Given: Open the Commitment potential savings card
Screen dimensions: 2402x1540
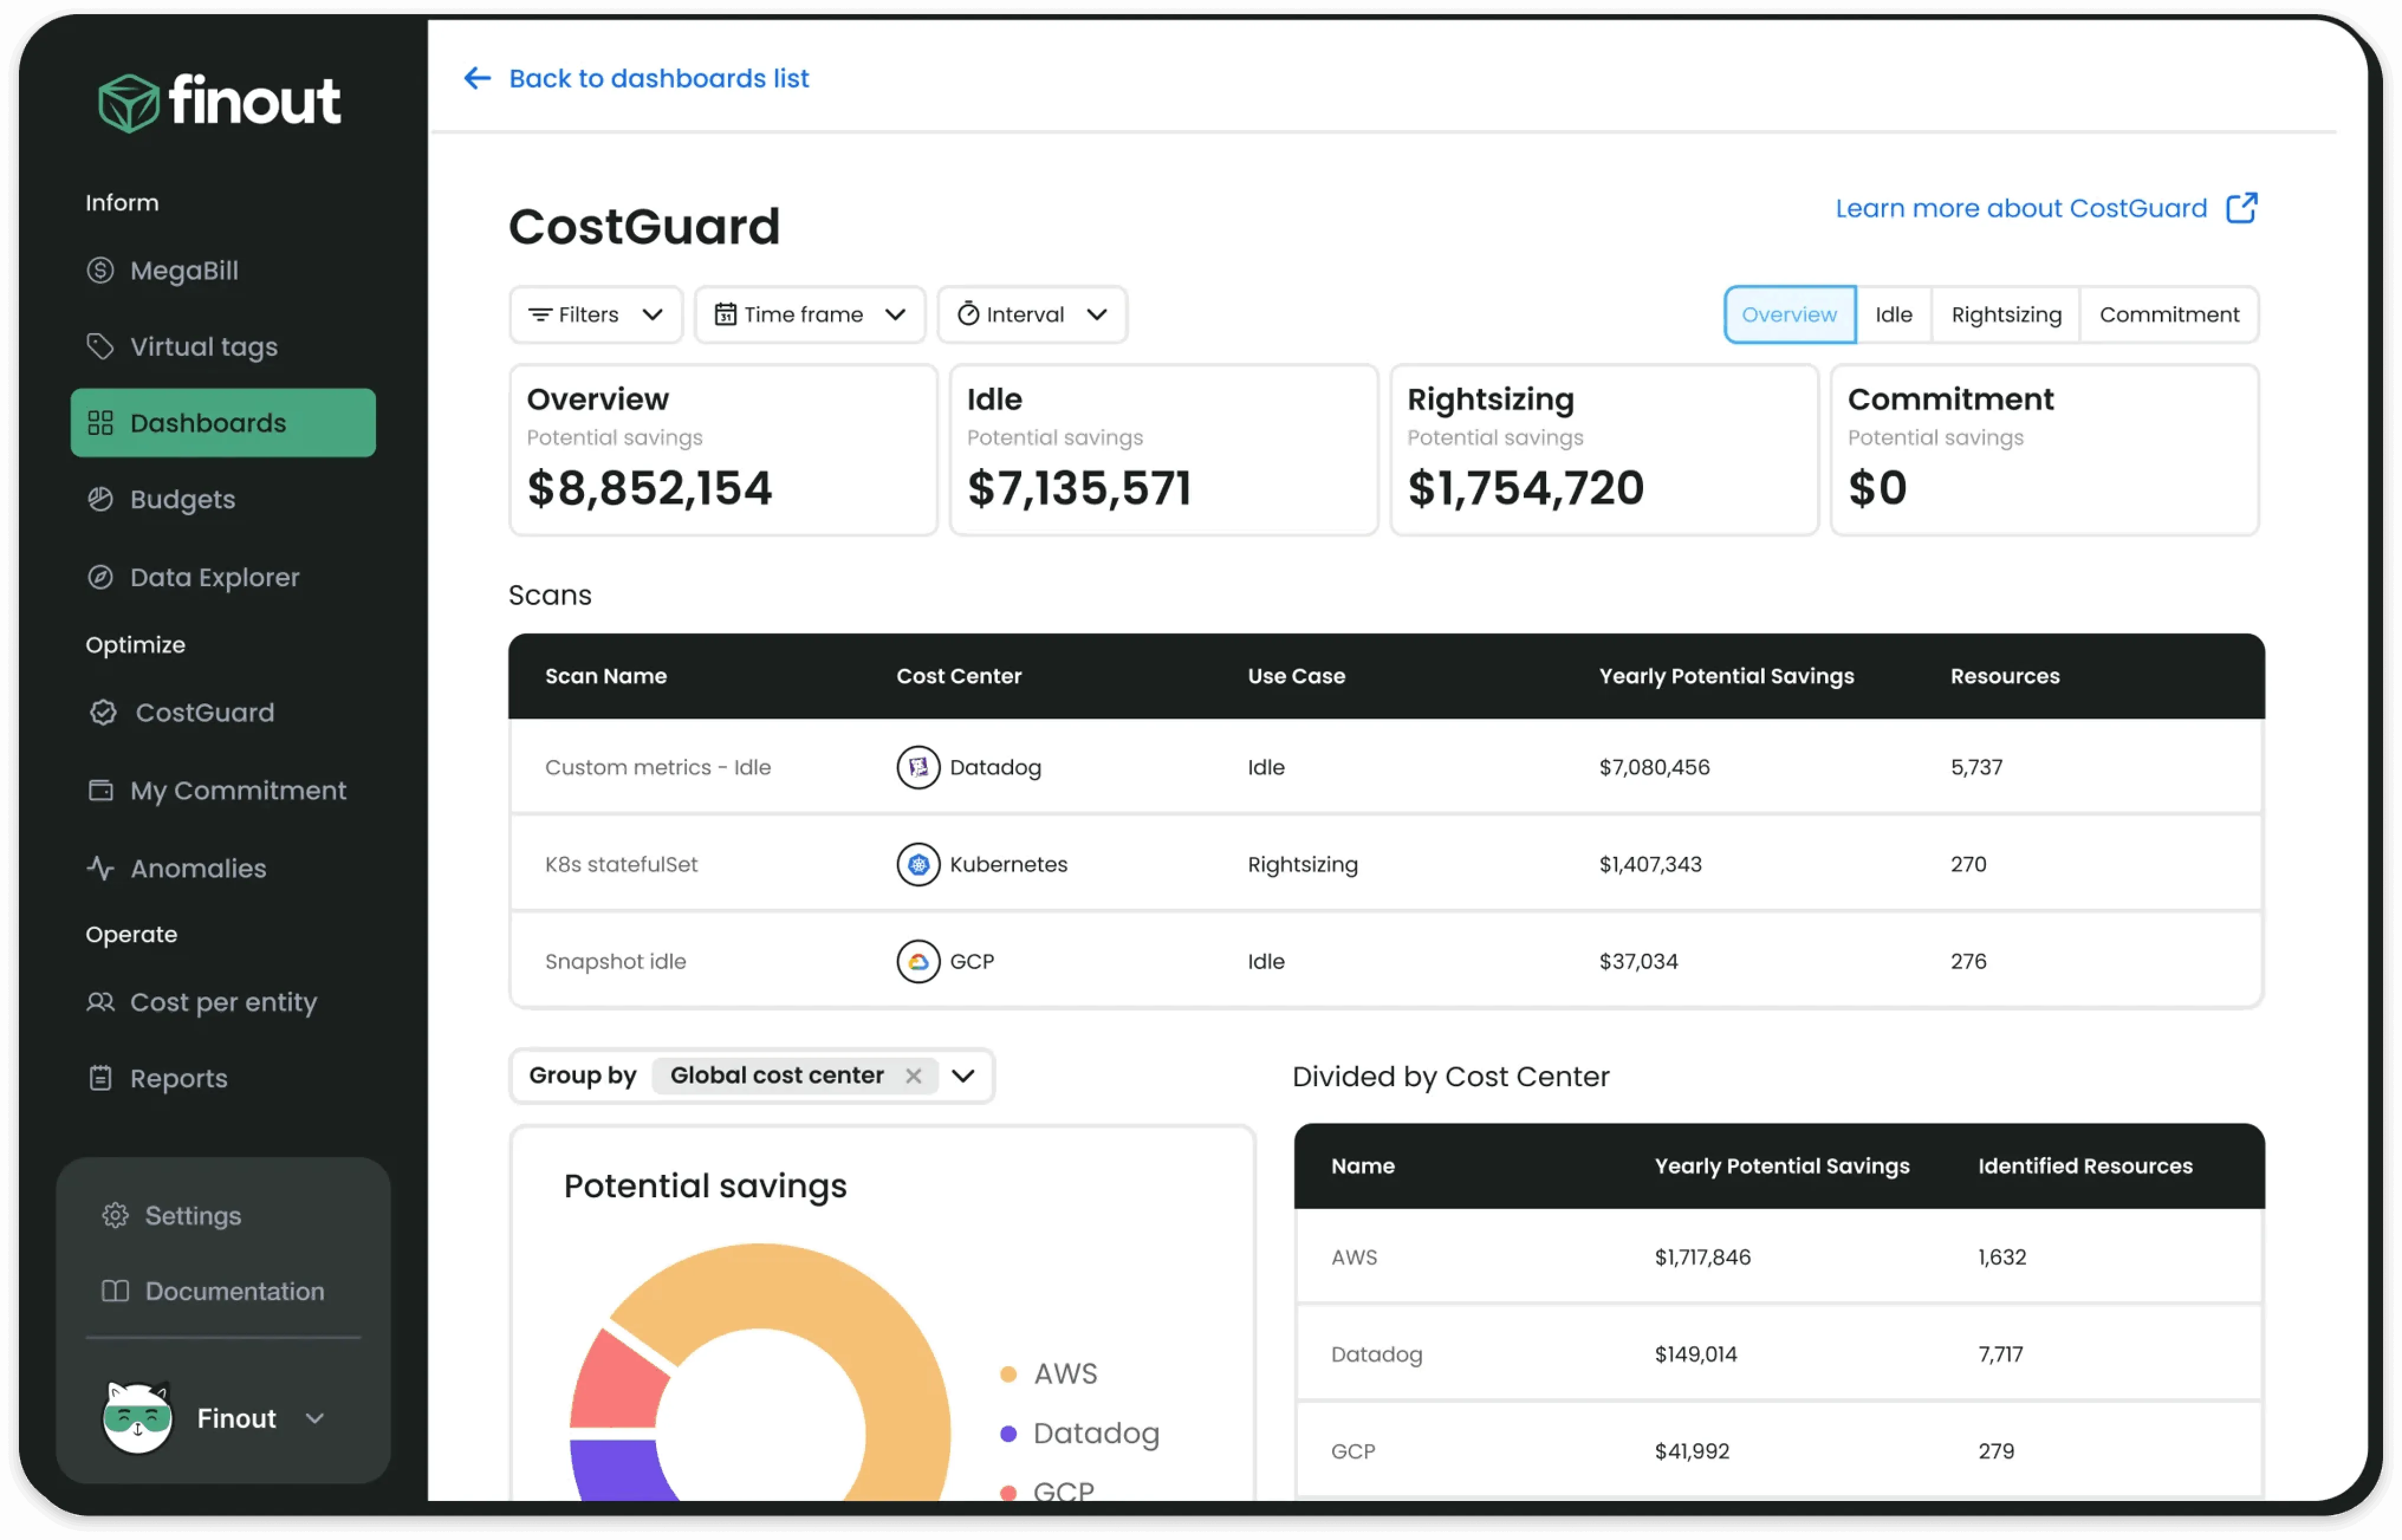Looking at the screenshot, I should point(2044,450).
